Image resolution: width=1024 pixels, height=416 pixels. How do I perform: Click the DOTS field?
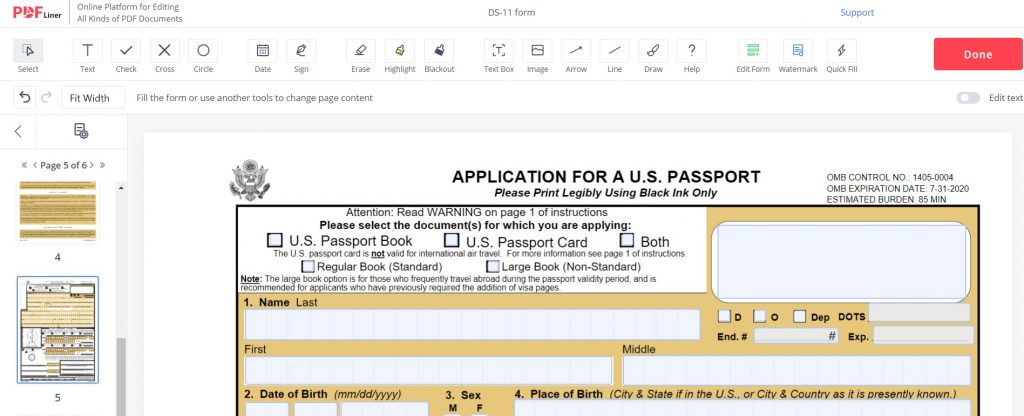tap(919, 313)
